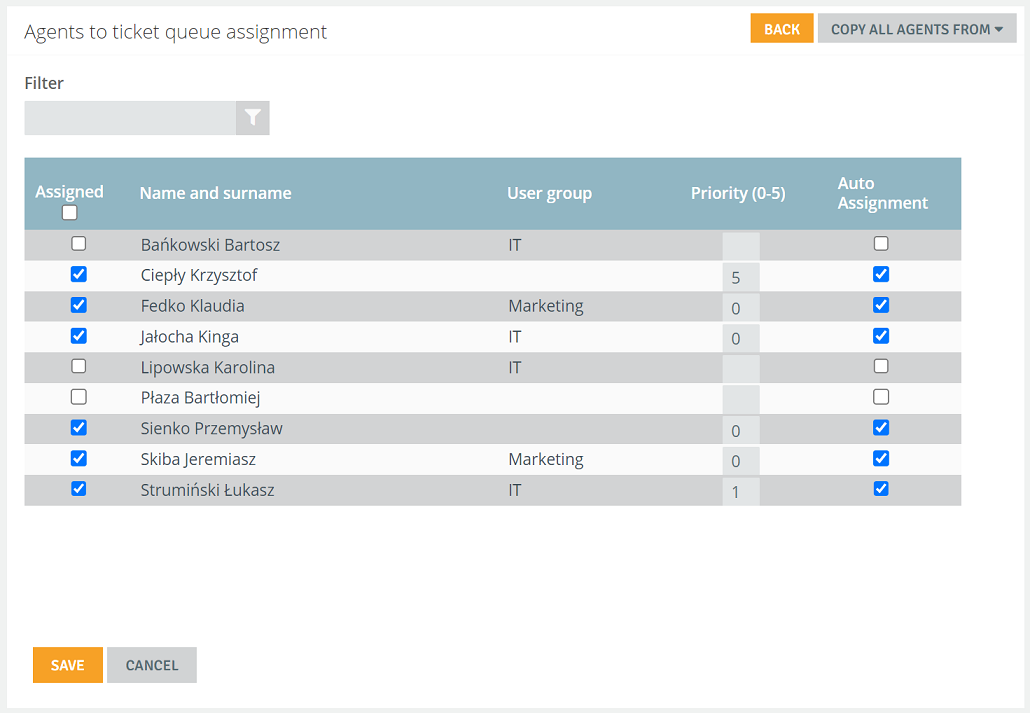Click the Priority (0-5) column header
The width and height of the screenshot is (1030, 713).
coord(738,193)
